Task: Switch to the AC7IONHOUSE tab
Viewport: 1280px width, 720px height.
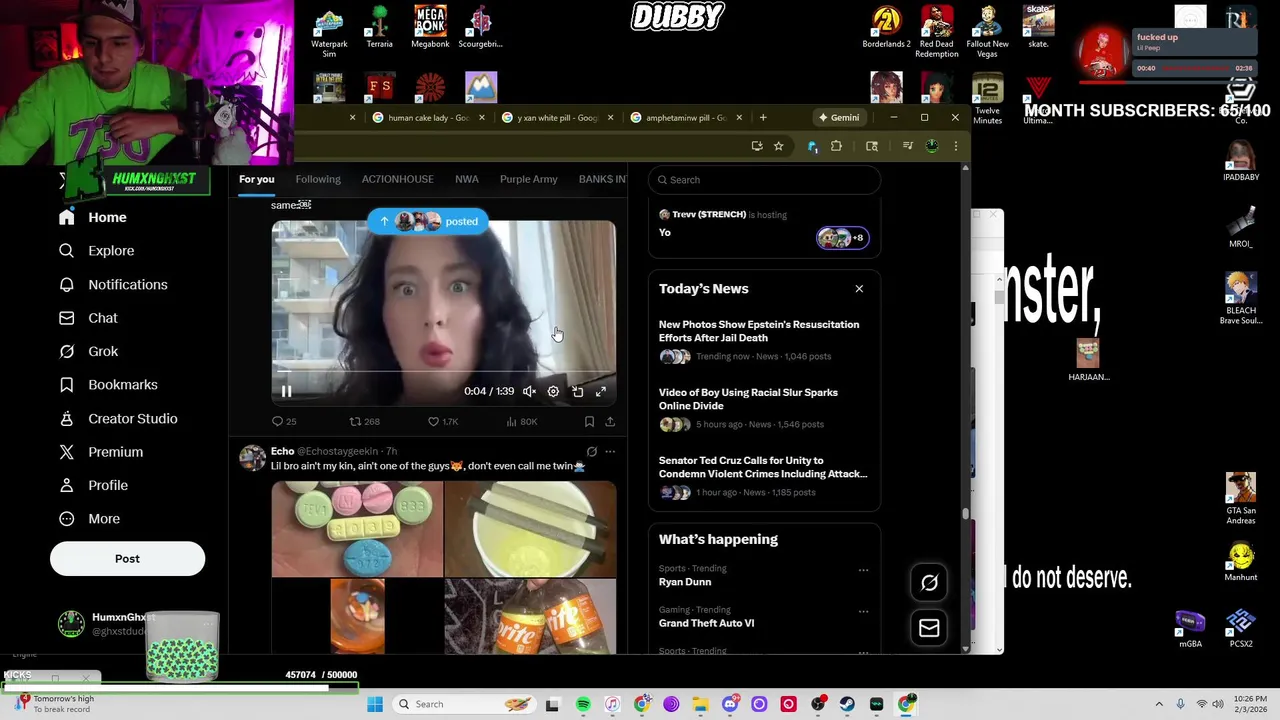Action: (397, 179)
